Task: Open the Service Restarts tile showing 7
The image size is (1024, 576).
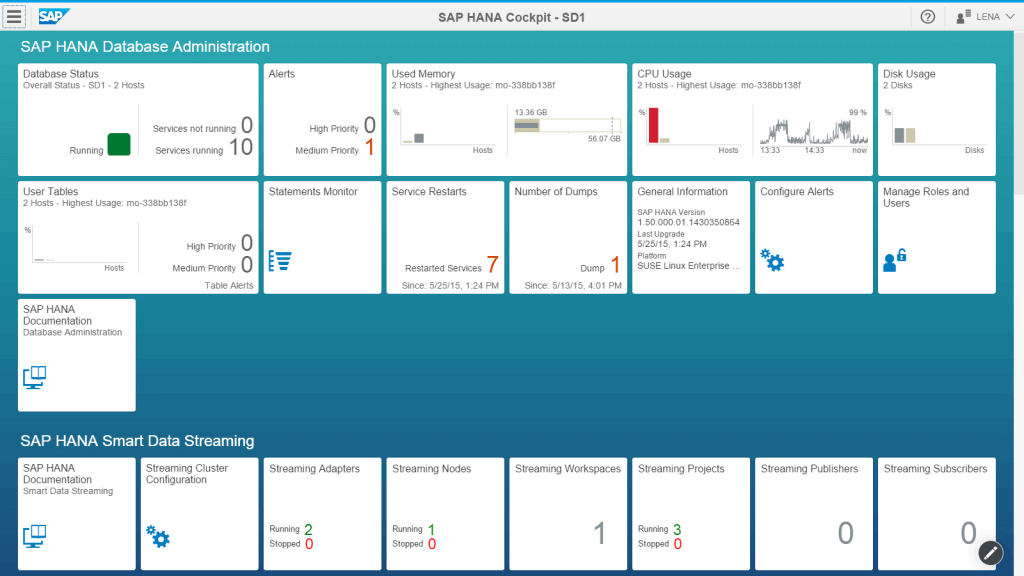Action: point(445,236)
